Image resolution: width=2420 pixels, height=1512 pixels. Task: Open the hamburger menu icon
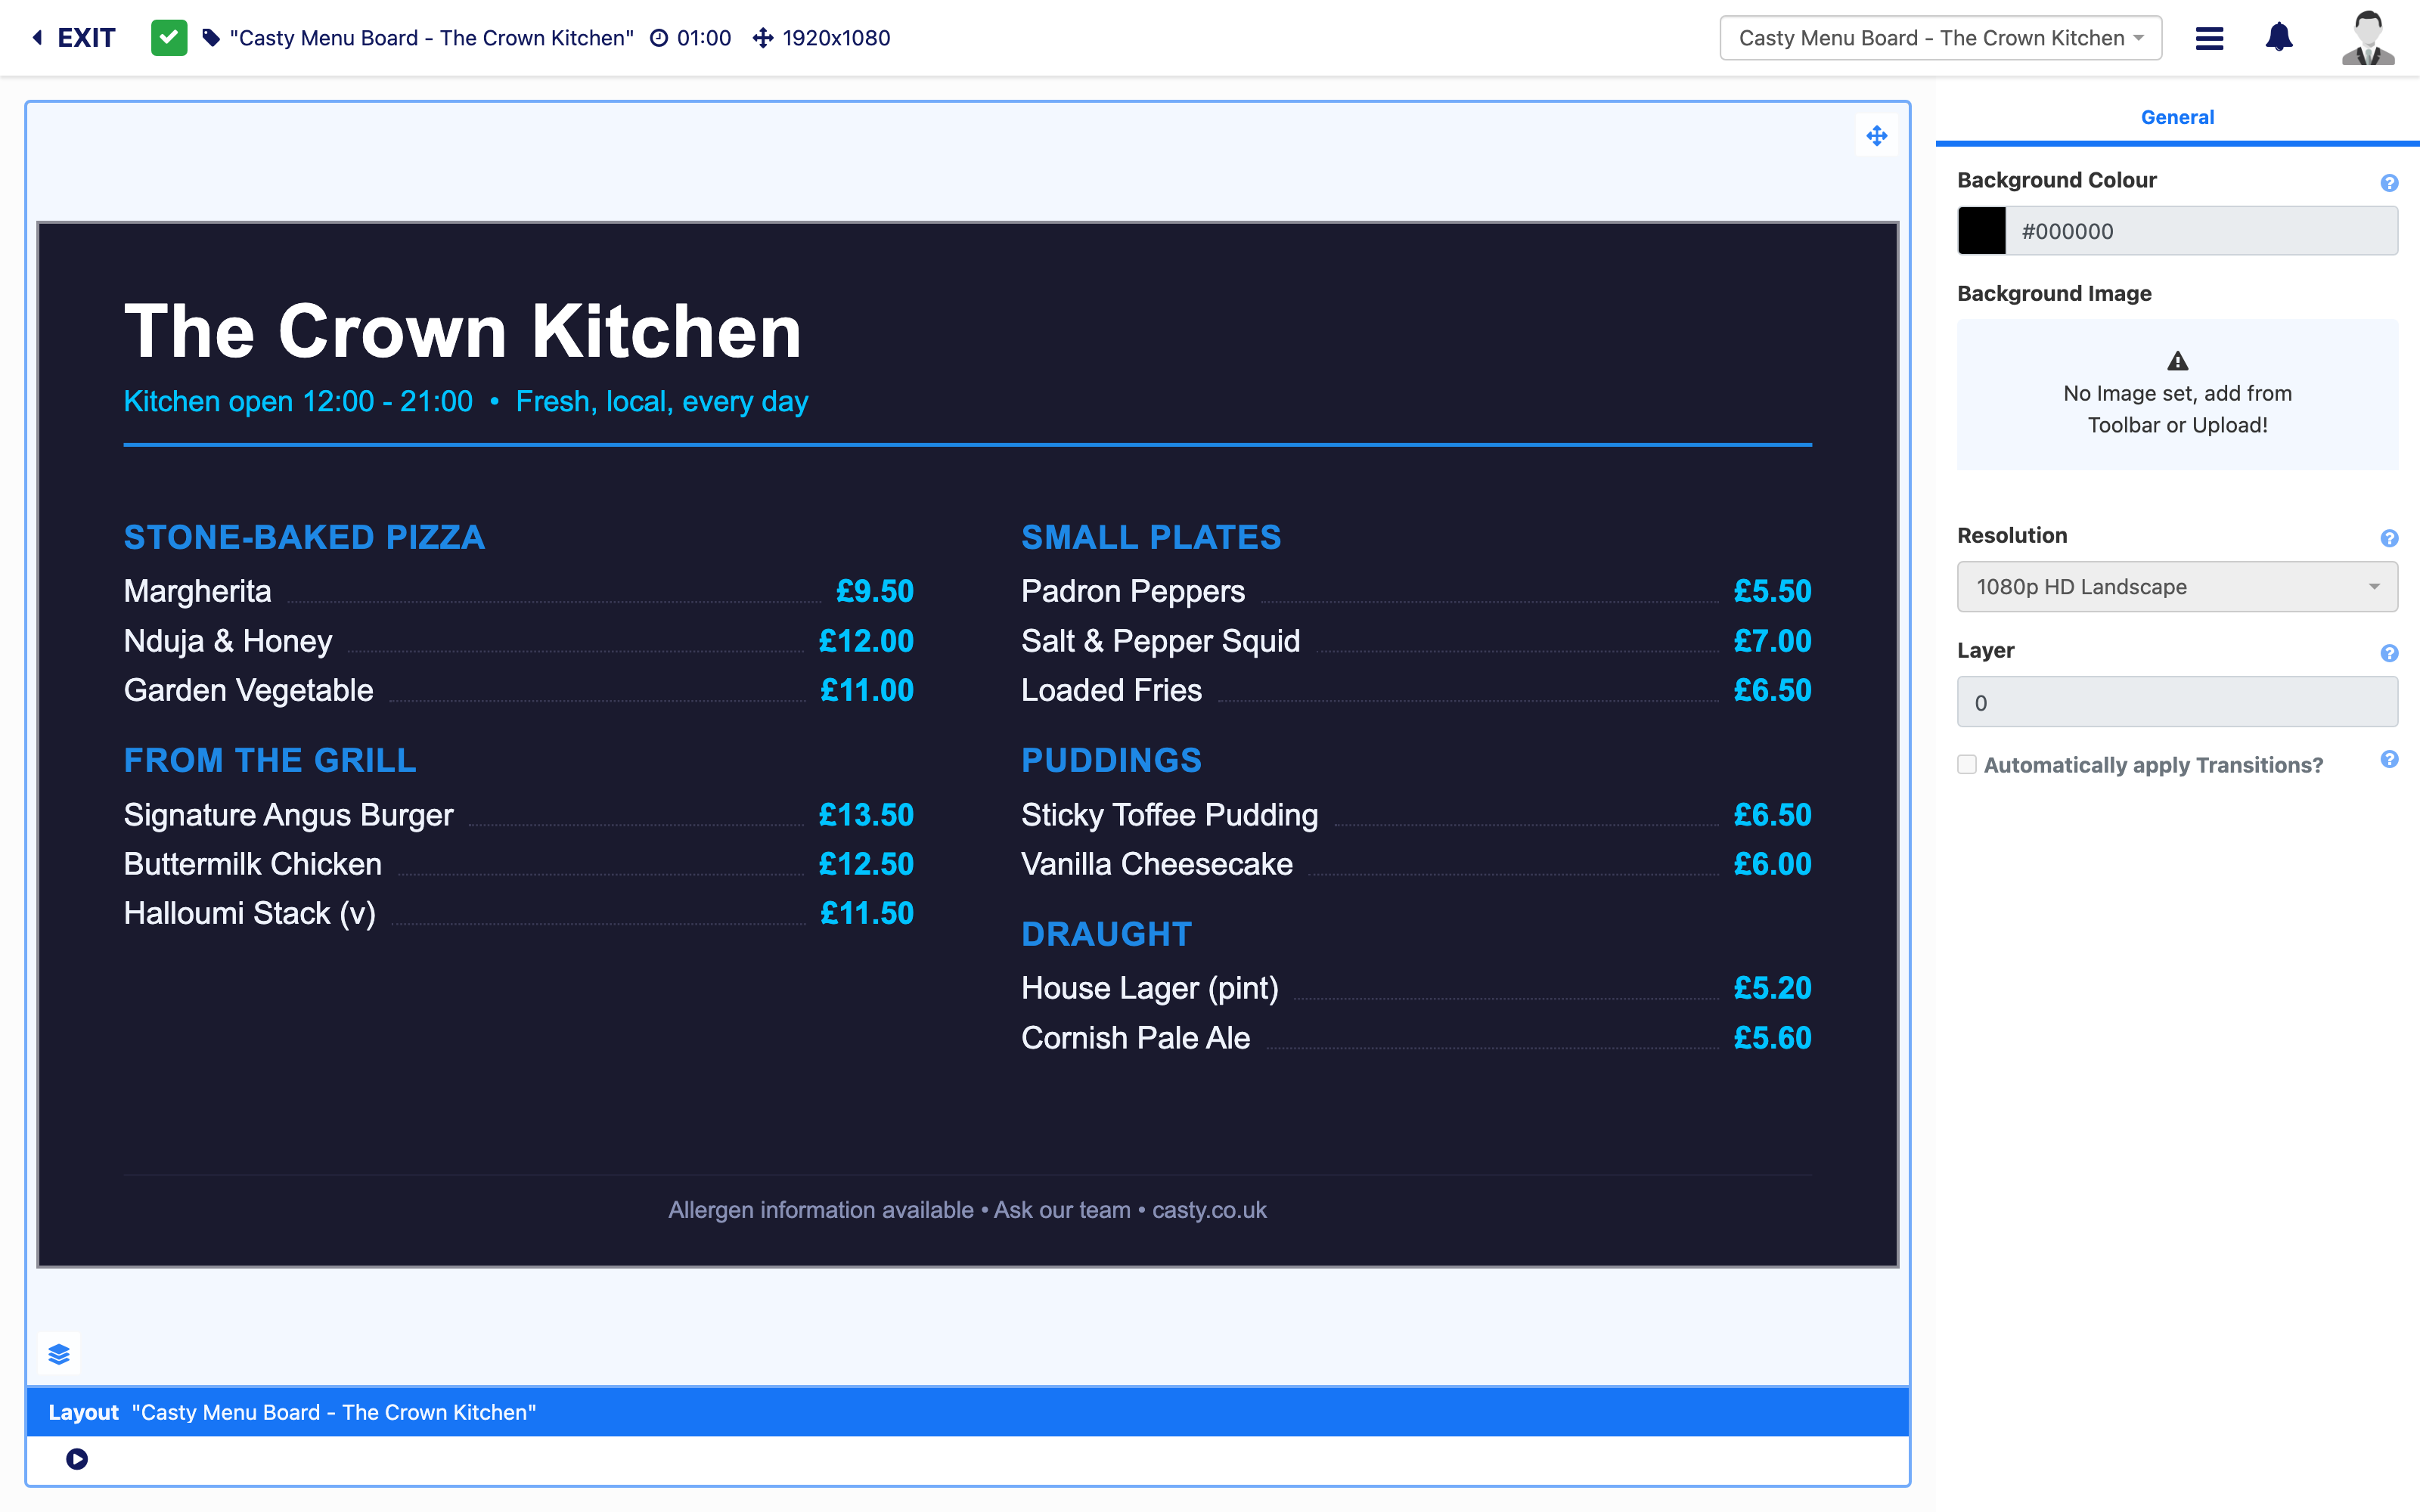2209,38
